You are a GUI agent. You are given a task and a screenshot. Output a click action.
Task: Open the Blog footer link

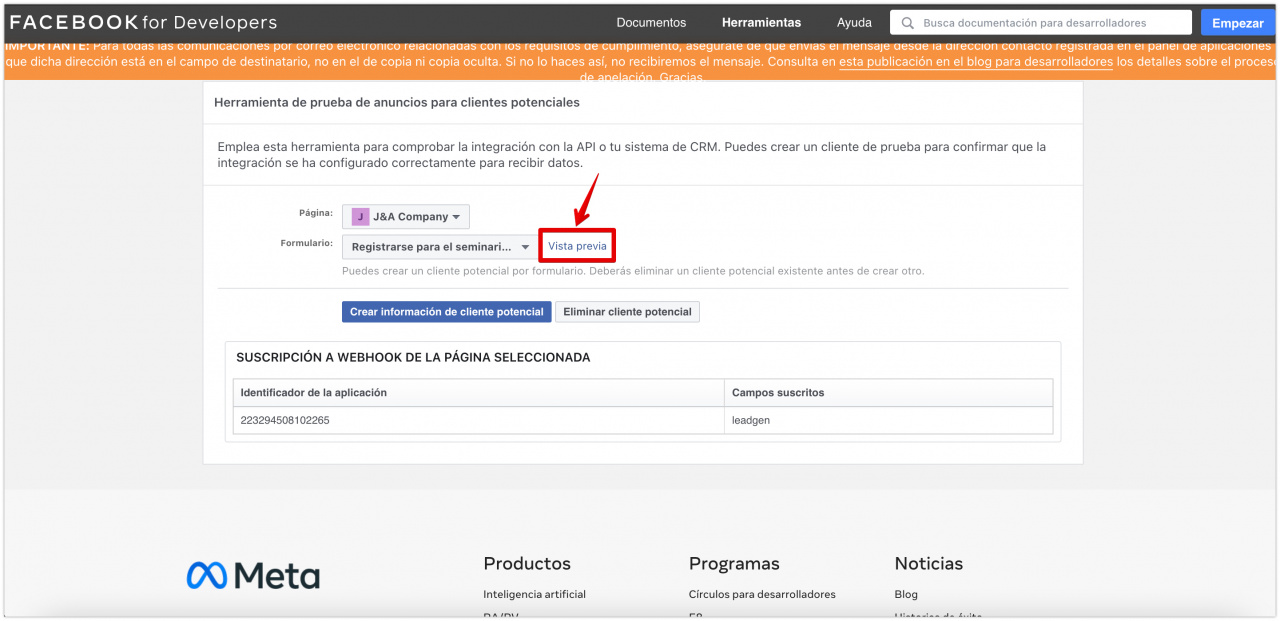(x=906, y=594)
